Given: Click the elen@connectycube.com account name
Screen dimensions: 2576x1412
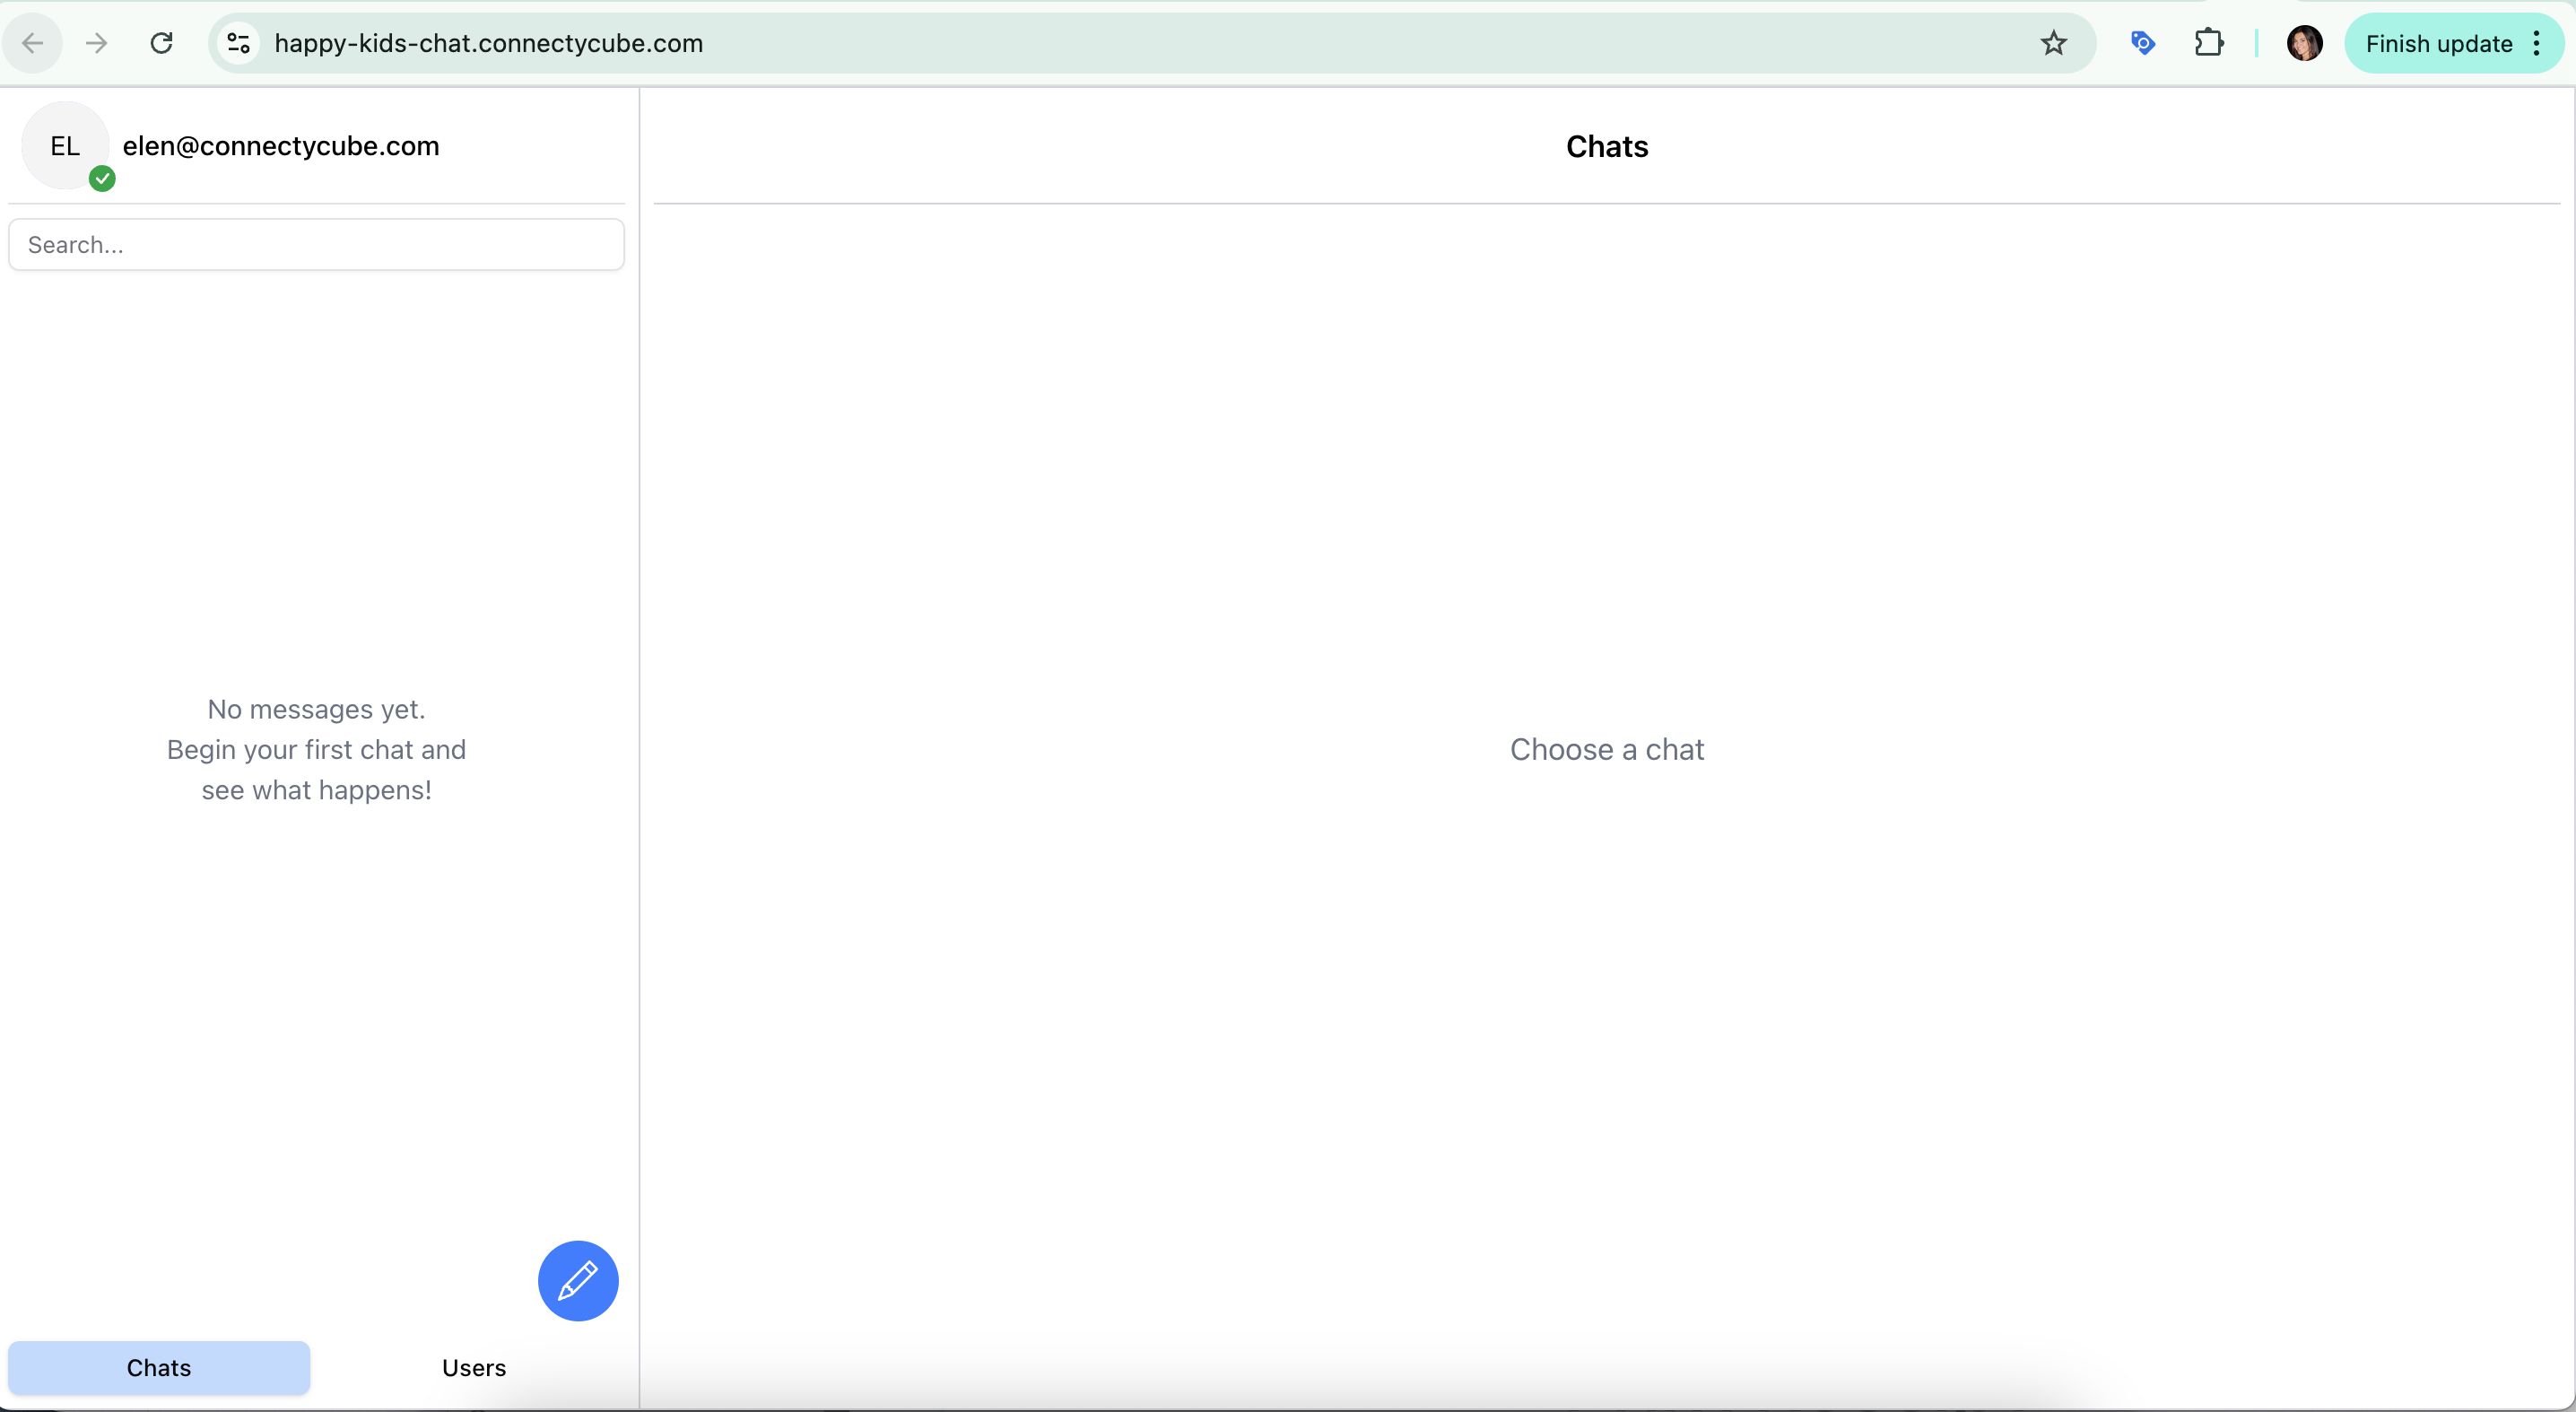Looking at the screenshot, I should pyautogui.click(x=281, y=146).
